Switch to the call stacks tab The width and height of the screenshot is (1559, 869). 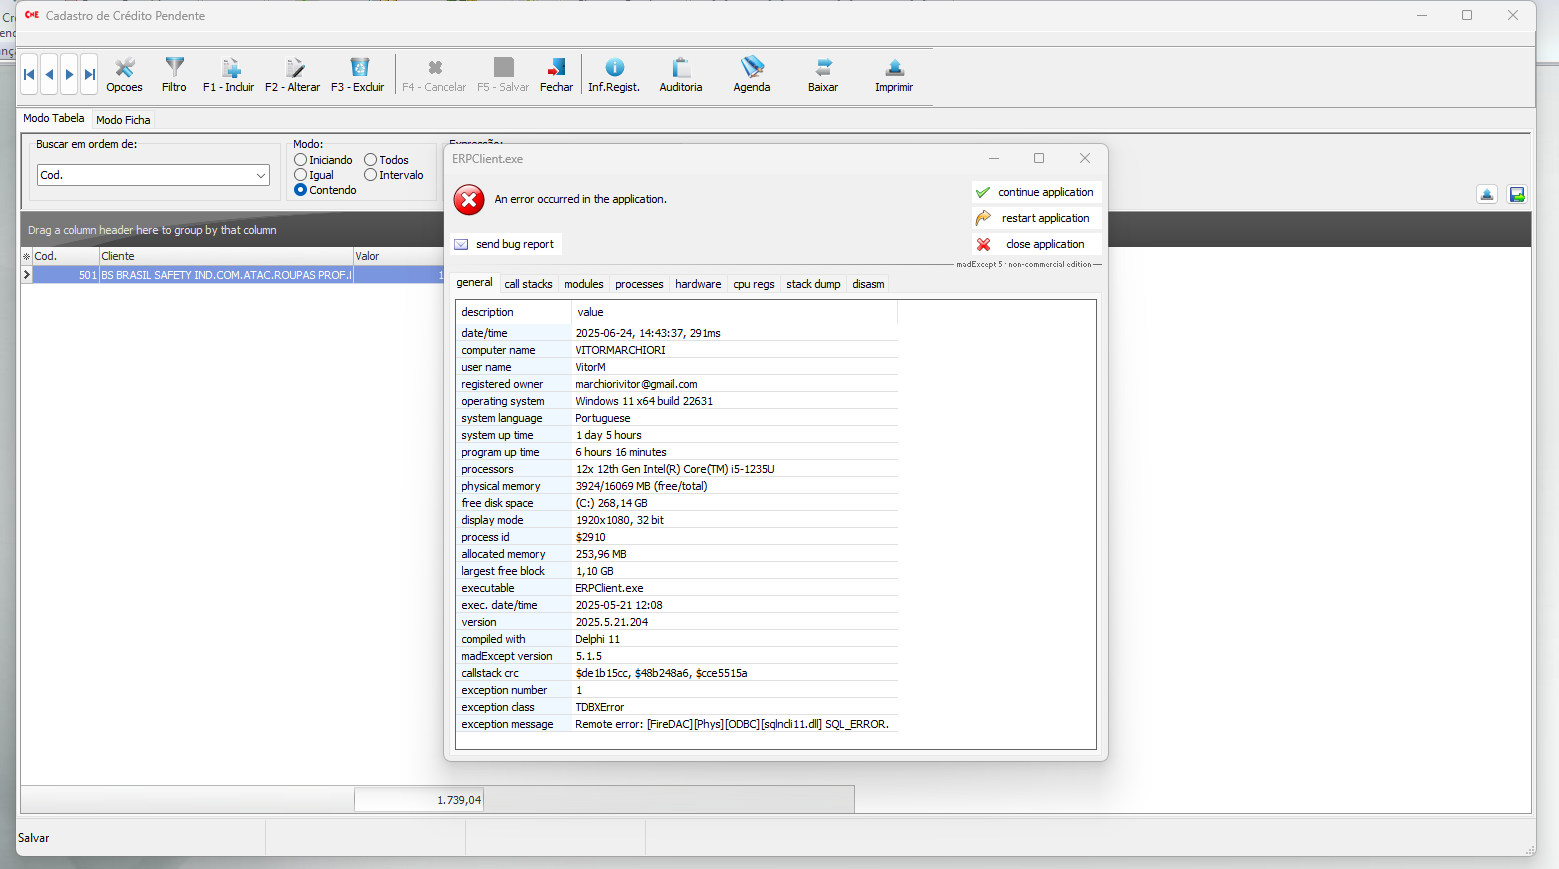(528, 284)
